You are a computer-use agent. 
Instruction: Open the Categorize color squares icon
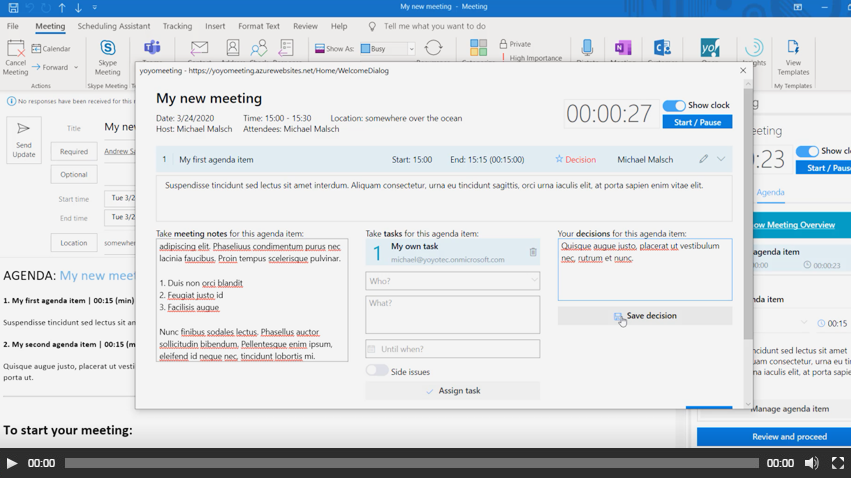[478, 48]
